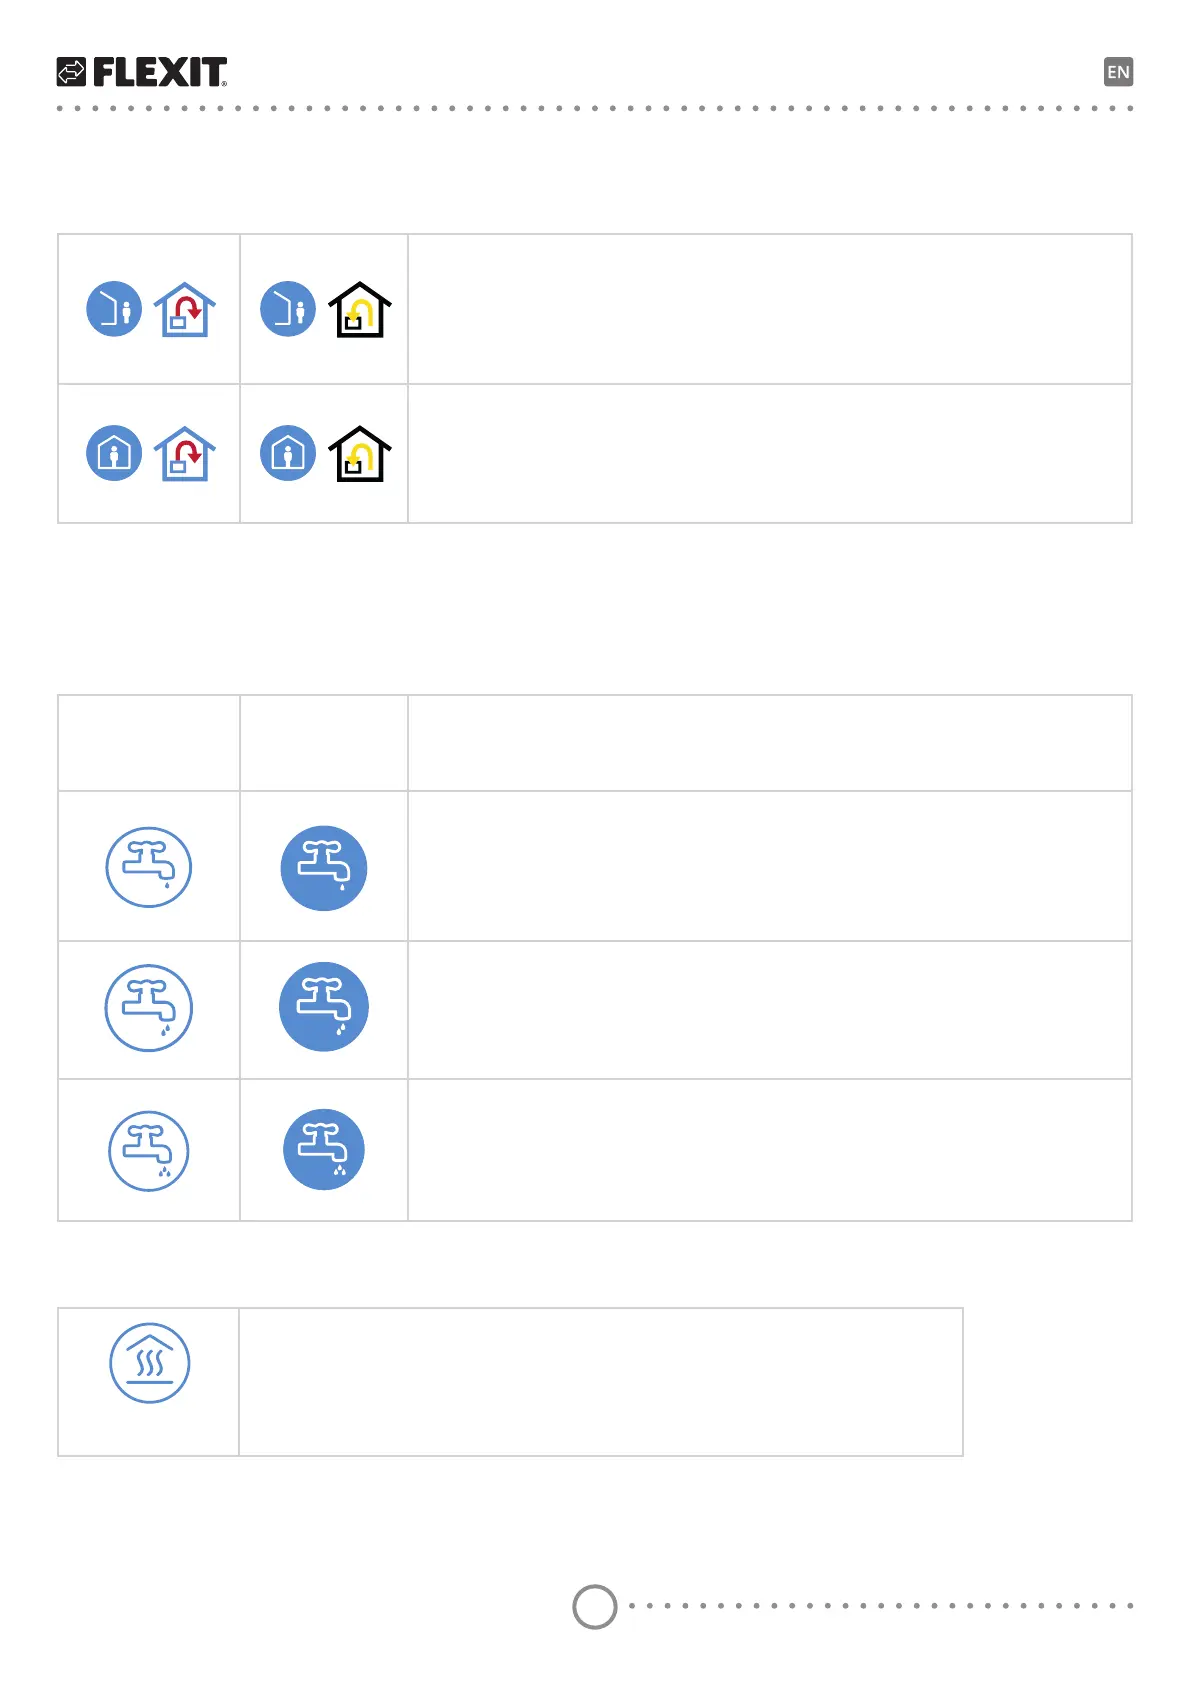Image resolution: width=1190 pixels, height=1684 pixels.
Task: Select the person-in-house icon beside the red-arrow house
Action: pyautogui.click(x=114, y=453)
